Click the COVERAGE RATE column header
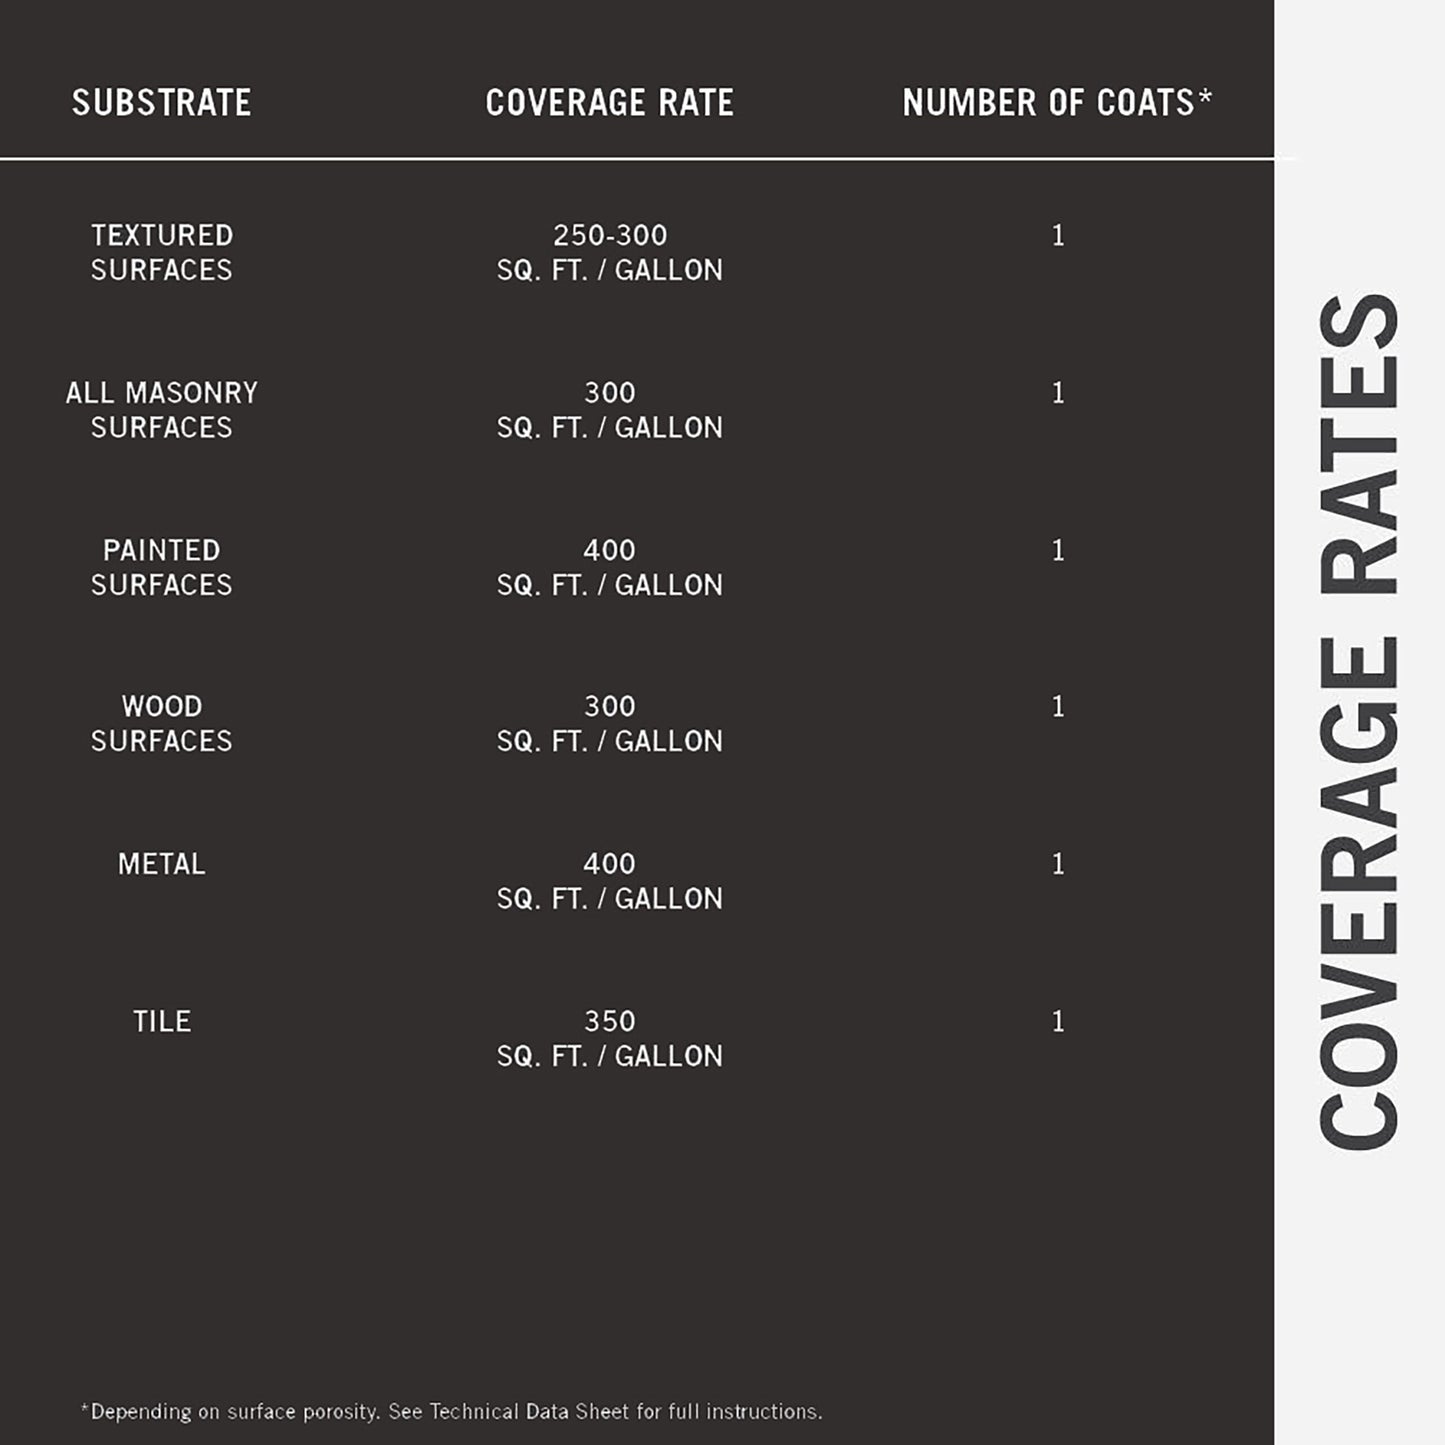The image size is (1445, 1445). pyautogui.click(x=609, y=102)
